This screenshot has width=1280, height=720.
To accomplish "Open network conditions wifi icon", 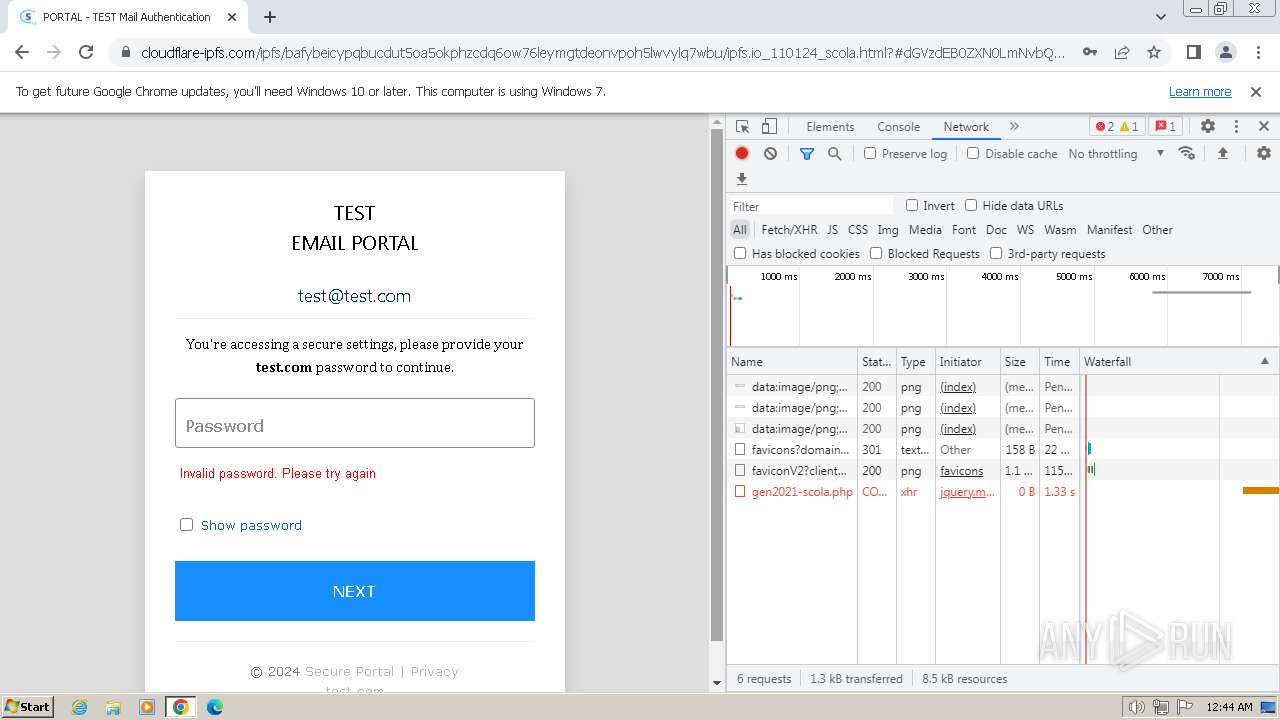I will (x=1187, y=153).
